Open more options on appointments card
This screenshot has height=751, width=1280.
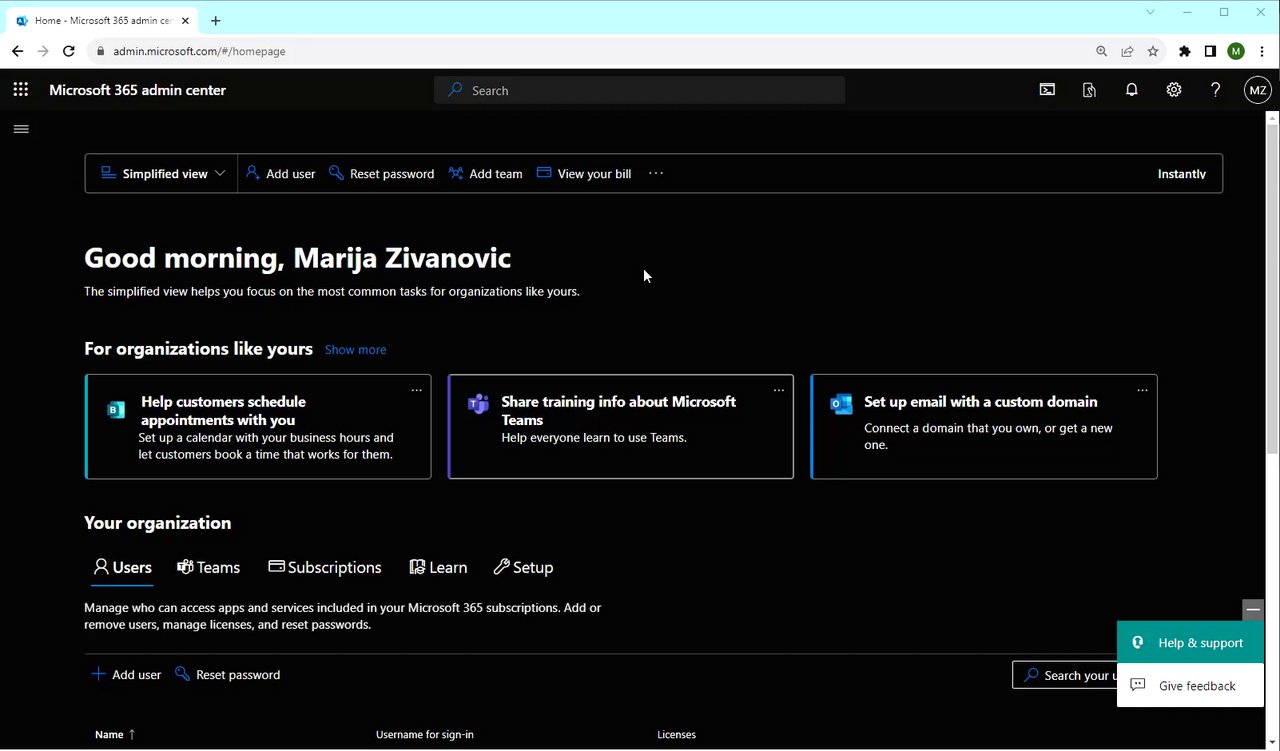[x=417, y=390]
